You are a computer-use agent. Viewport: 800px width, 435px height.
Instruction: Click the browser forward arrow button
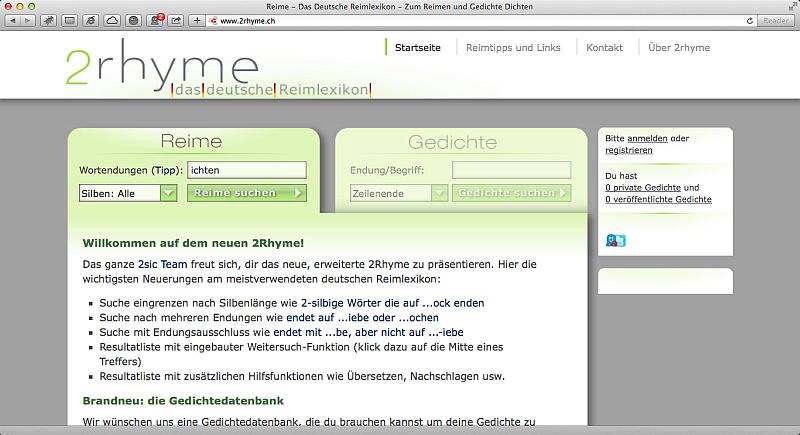pos(27,20)
